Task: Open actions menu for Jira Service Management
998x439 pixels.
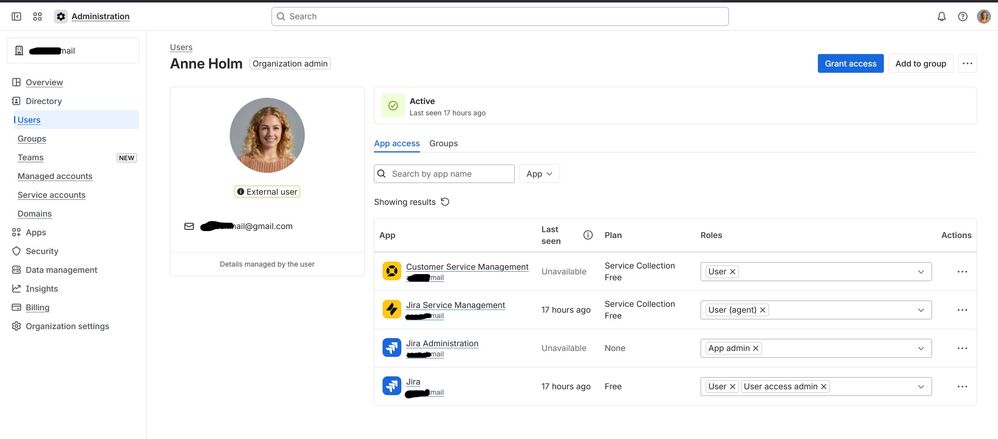Action: [962, 310]
